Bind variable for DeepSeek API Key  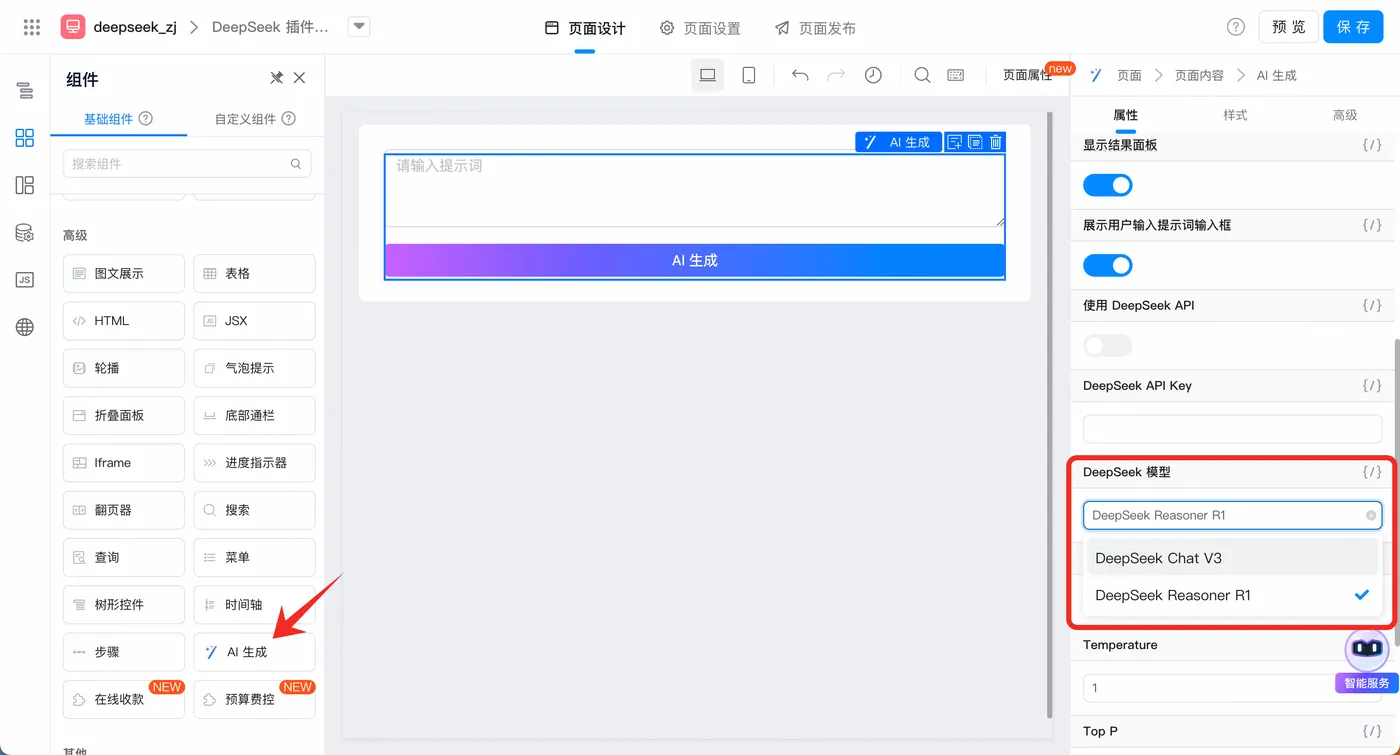(1372, 385)
